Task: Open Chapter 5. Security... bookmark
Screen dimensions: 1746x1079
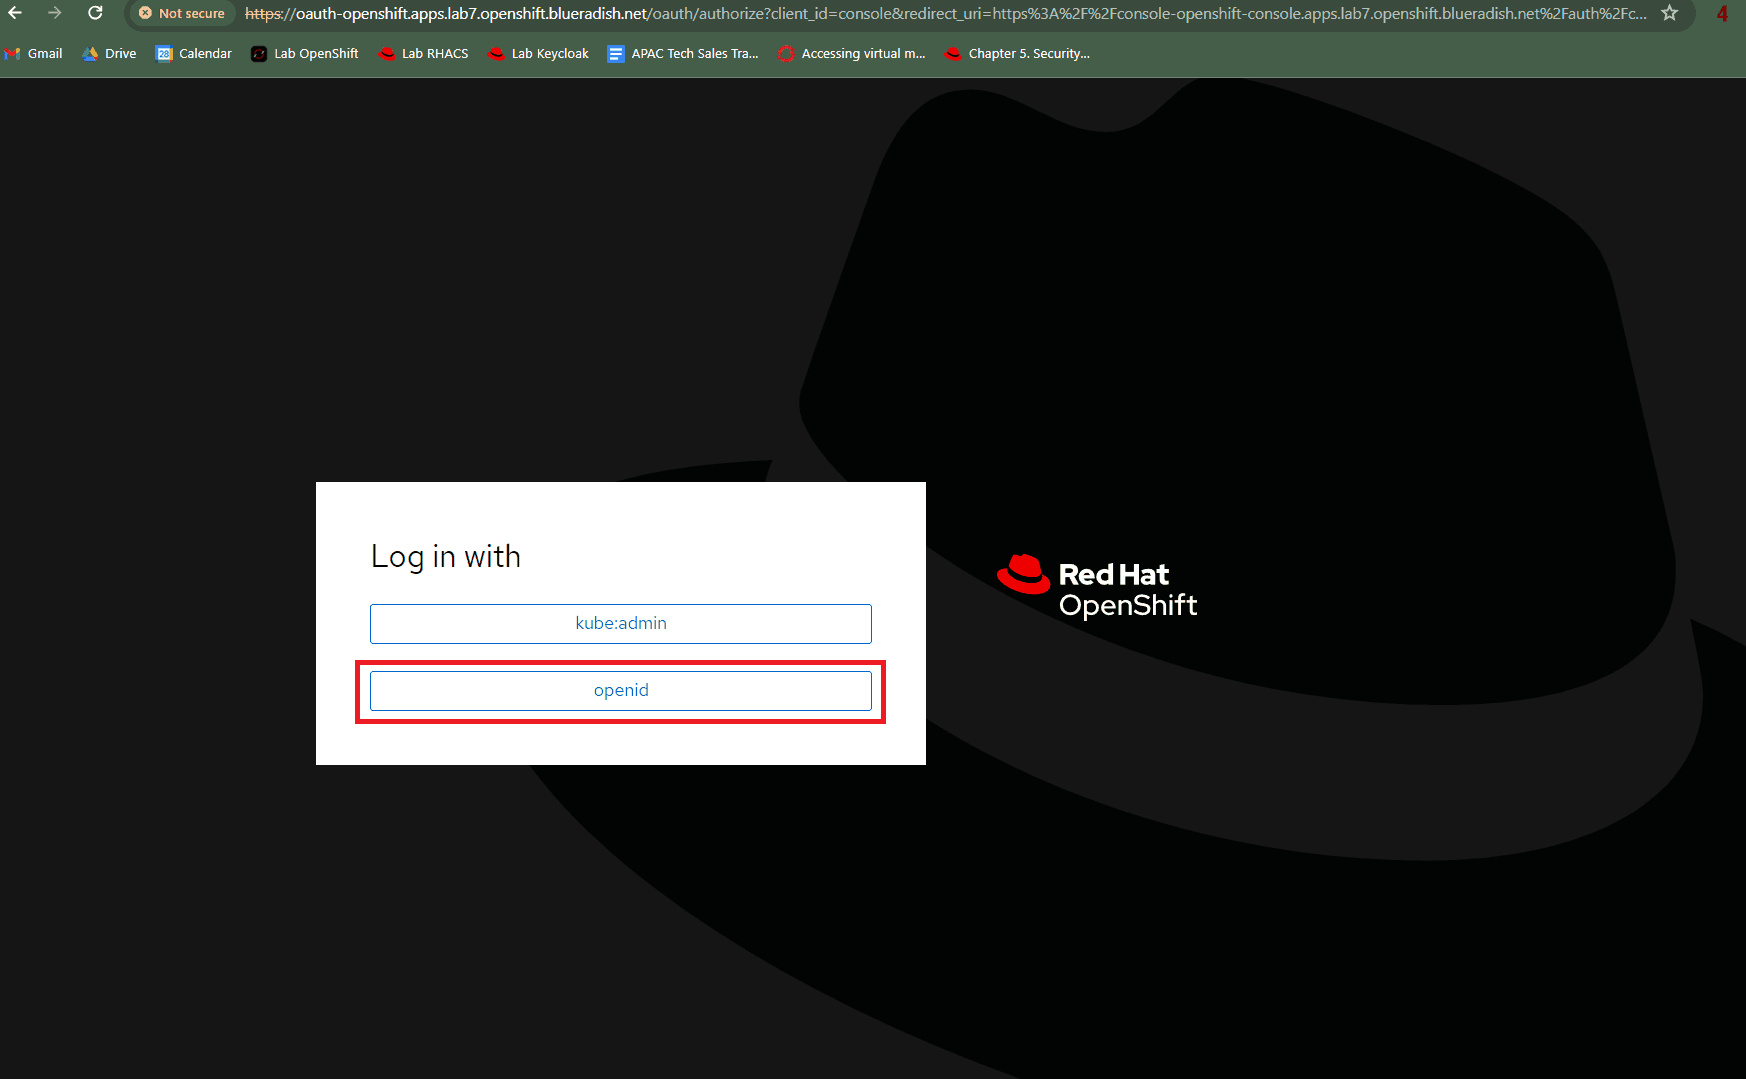Action: click(1018, 54)
